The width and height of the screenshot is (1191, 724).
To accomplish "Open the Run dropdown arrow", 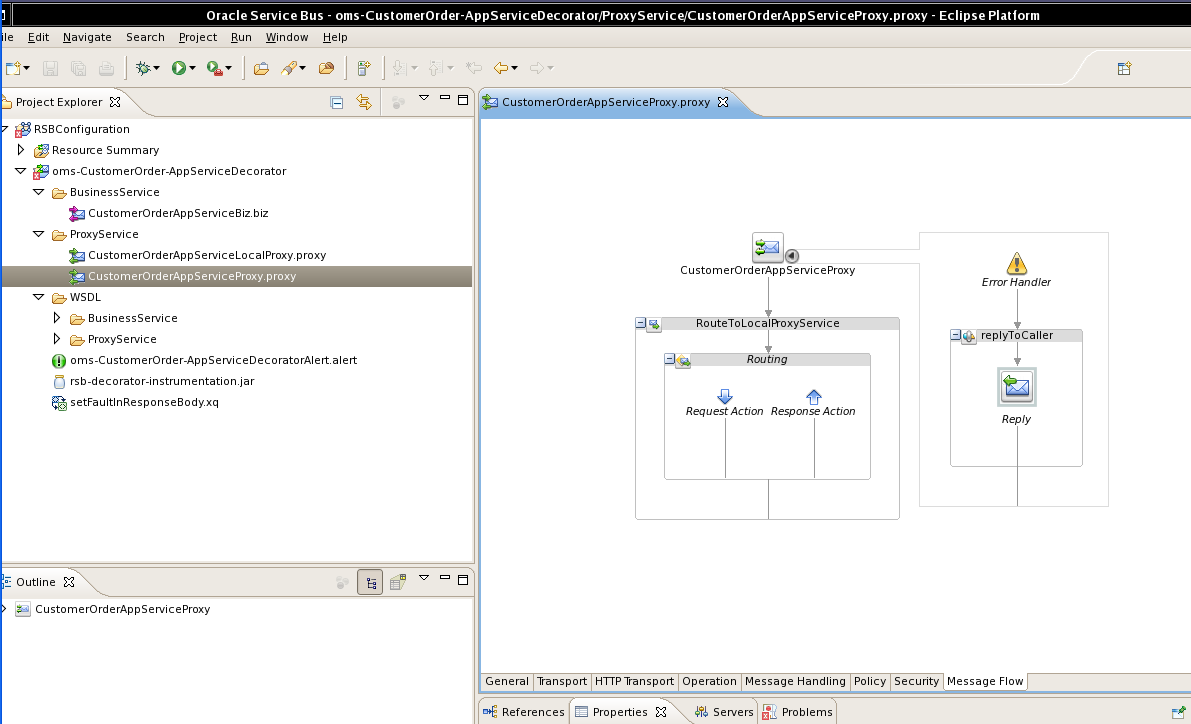I will (192, 68).
